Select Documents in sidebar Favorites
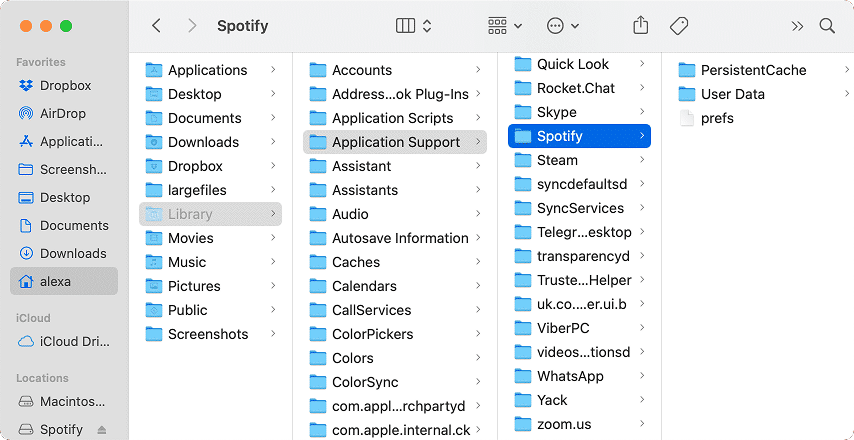Screen dimensions: 854x440 [64, 225]
